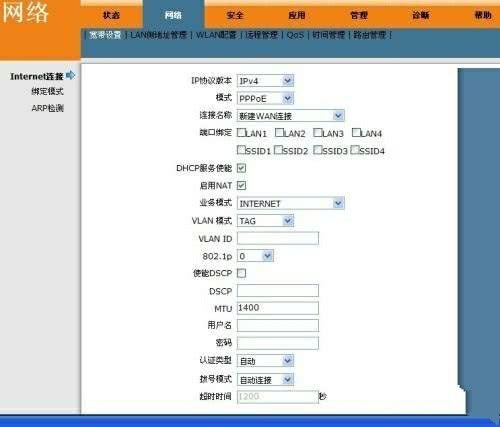500x427 pixels.
Task: Expand the 业务模式 INTERNET dropdown
Action: click(x=291, y=203)
